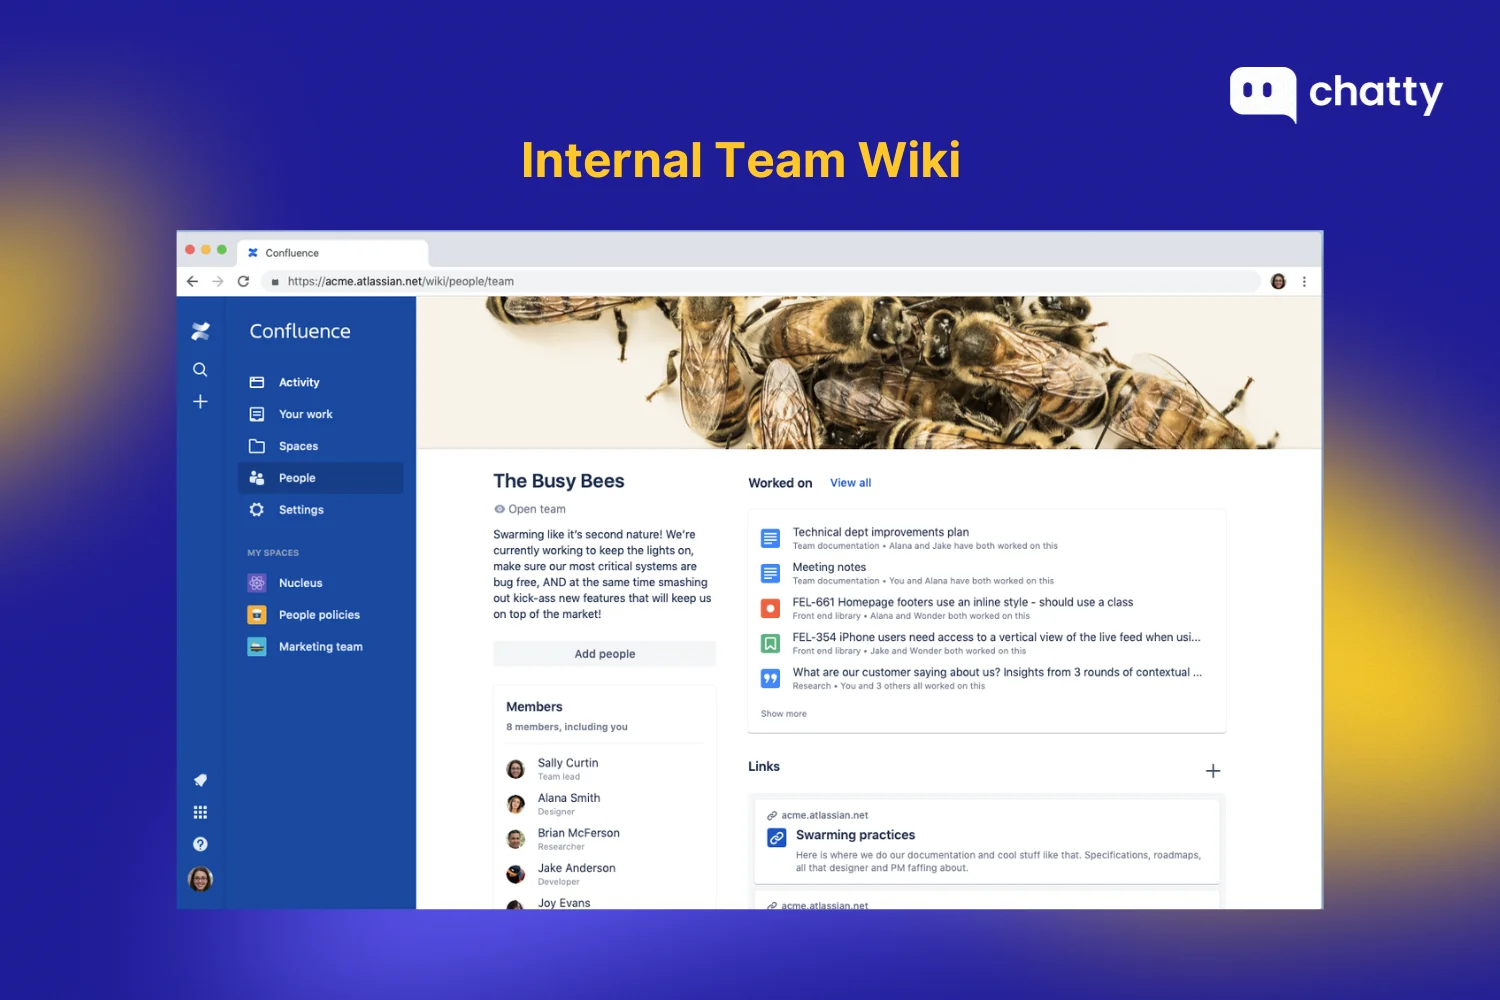Open browser three-dot menu

pyautogui.click(x=1304, y=282)
